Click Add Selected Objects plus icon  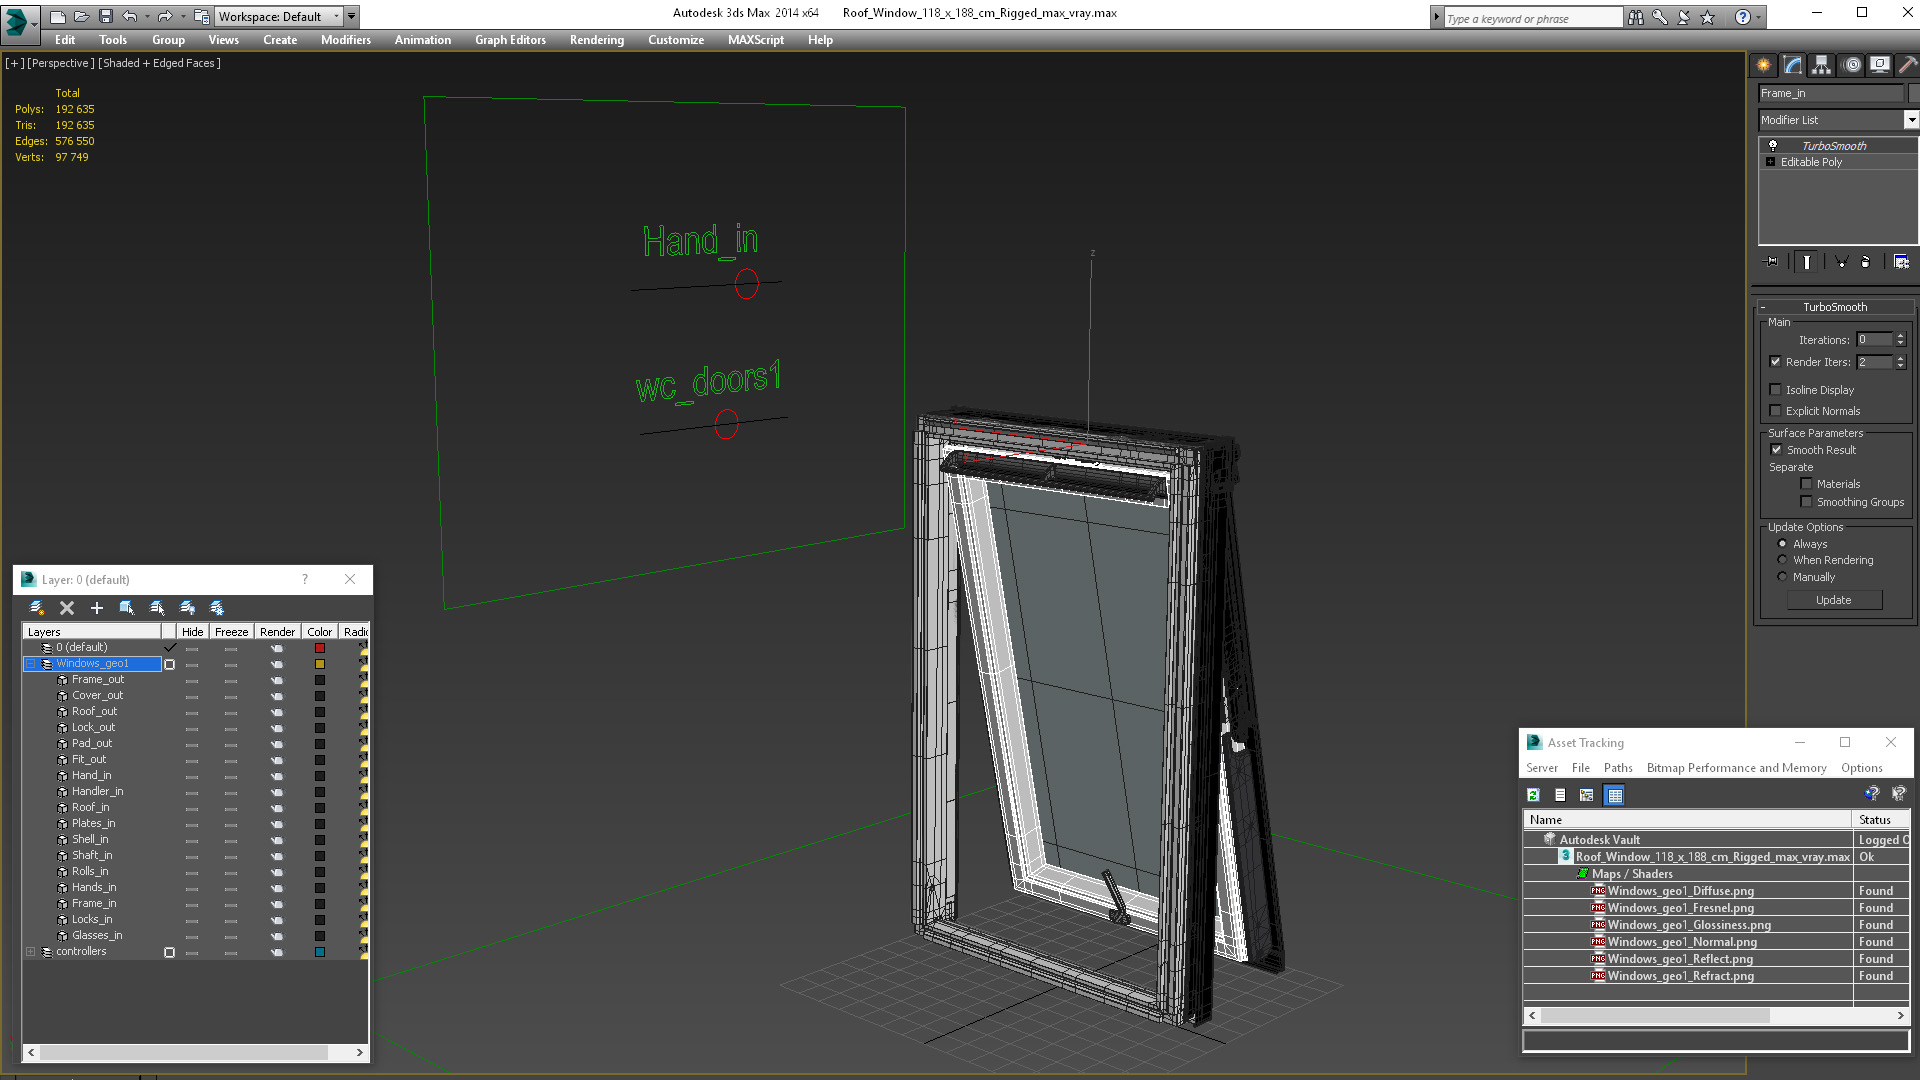97,608
